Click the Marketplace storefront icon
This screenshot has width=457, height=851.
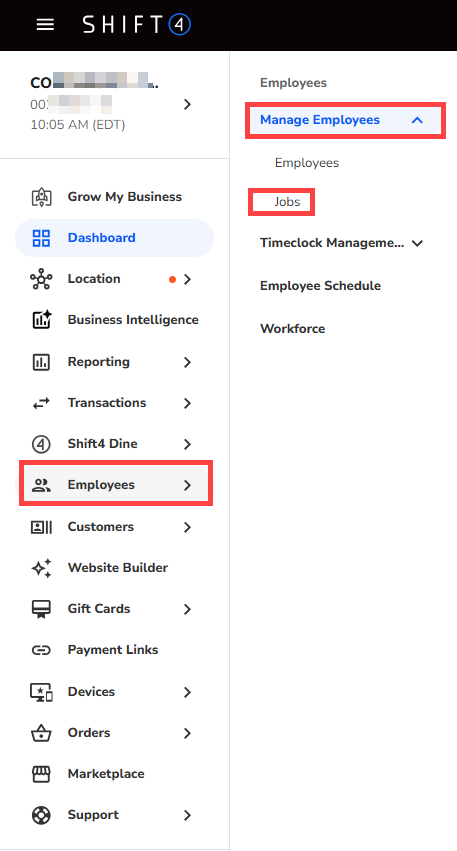tap(41, 774)
